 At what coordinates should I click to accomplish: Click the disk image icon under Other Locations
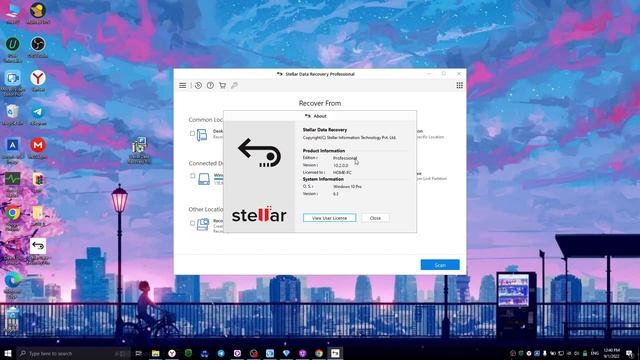pos(203,224)
